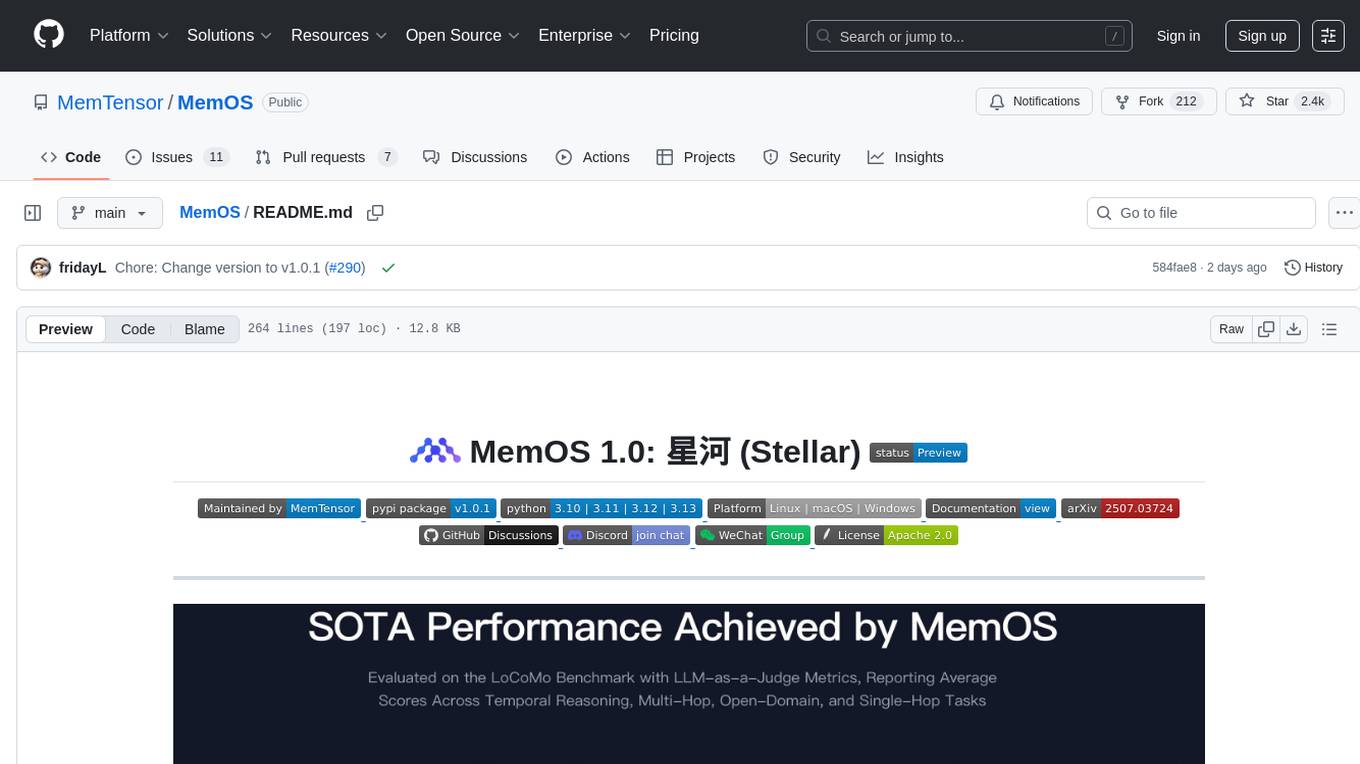Viewport: 1360px width, 764px height.
Task: Open the Code tab
Action: [x=70, y=157]
